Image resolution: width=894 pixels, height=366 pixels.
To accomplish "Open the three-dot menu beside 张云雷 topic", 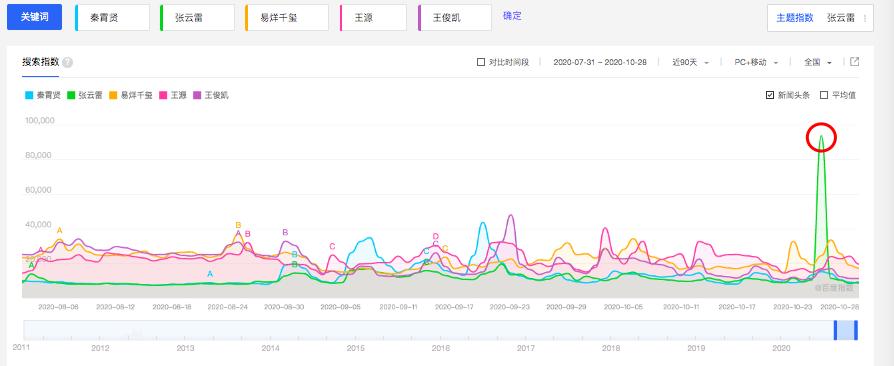I will point(864,18).
